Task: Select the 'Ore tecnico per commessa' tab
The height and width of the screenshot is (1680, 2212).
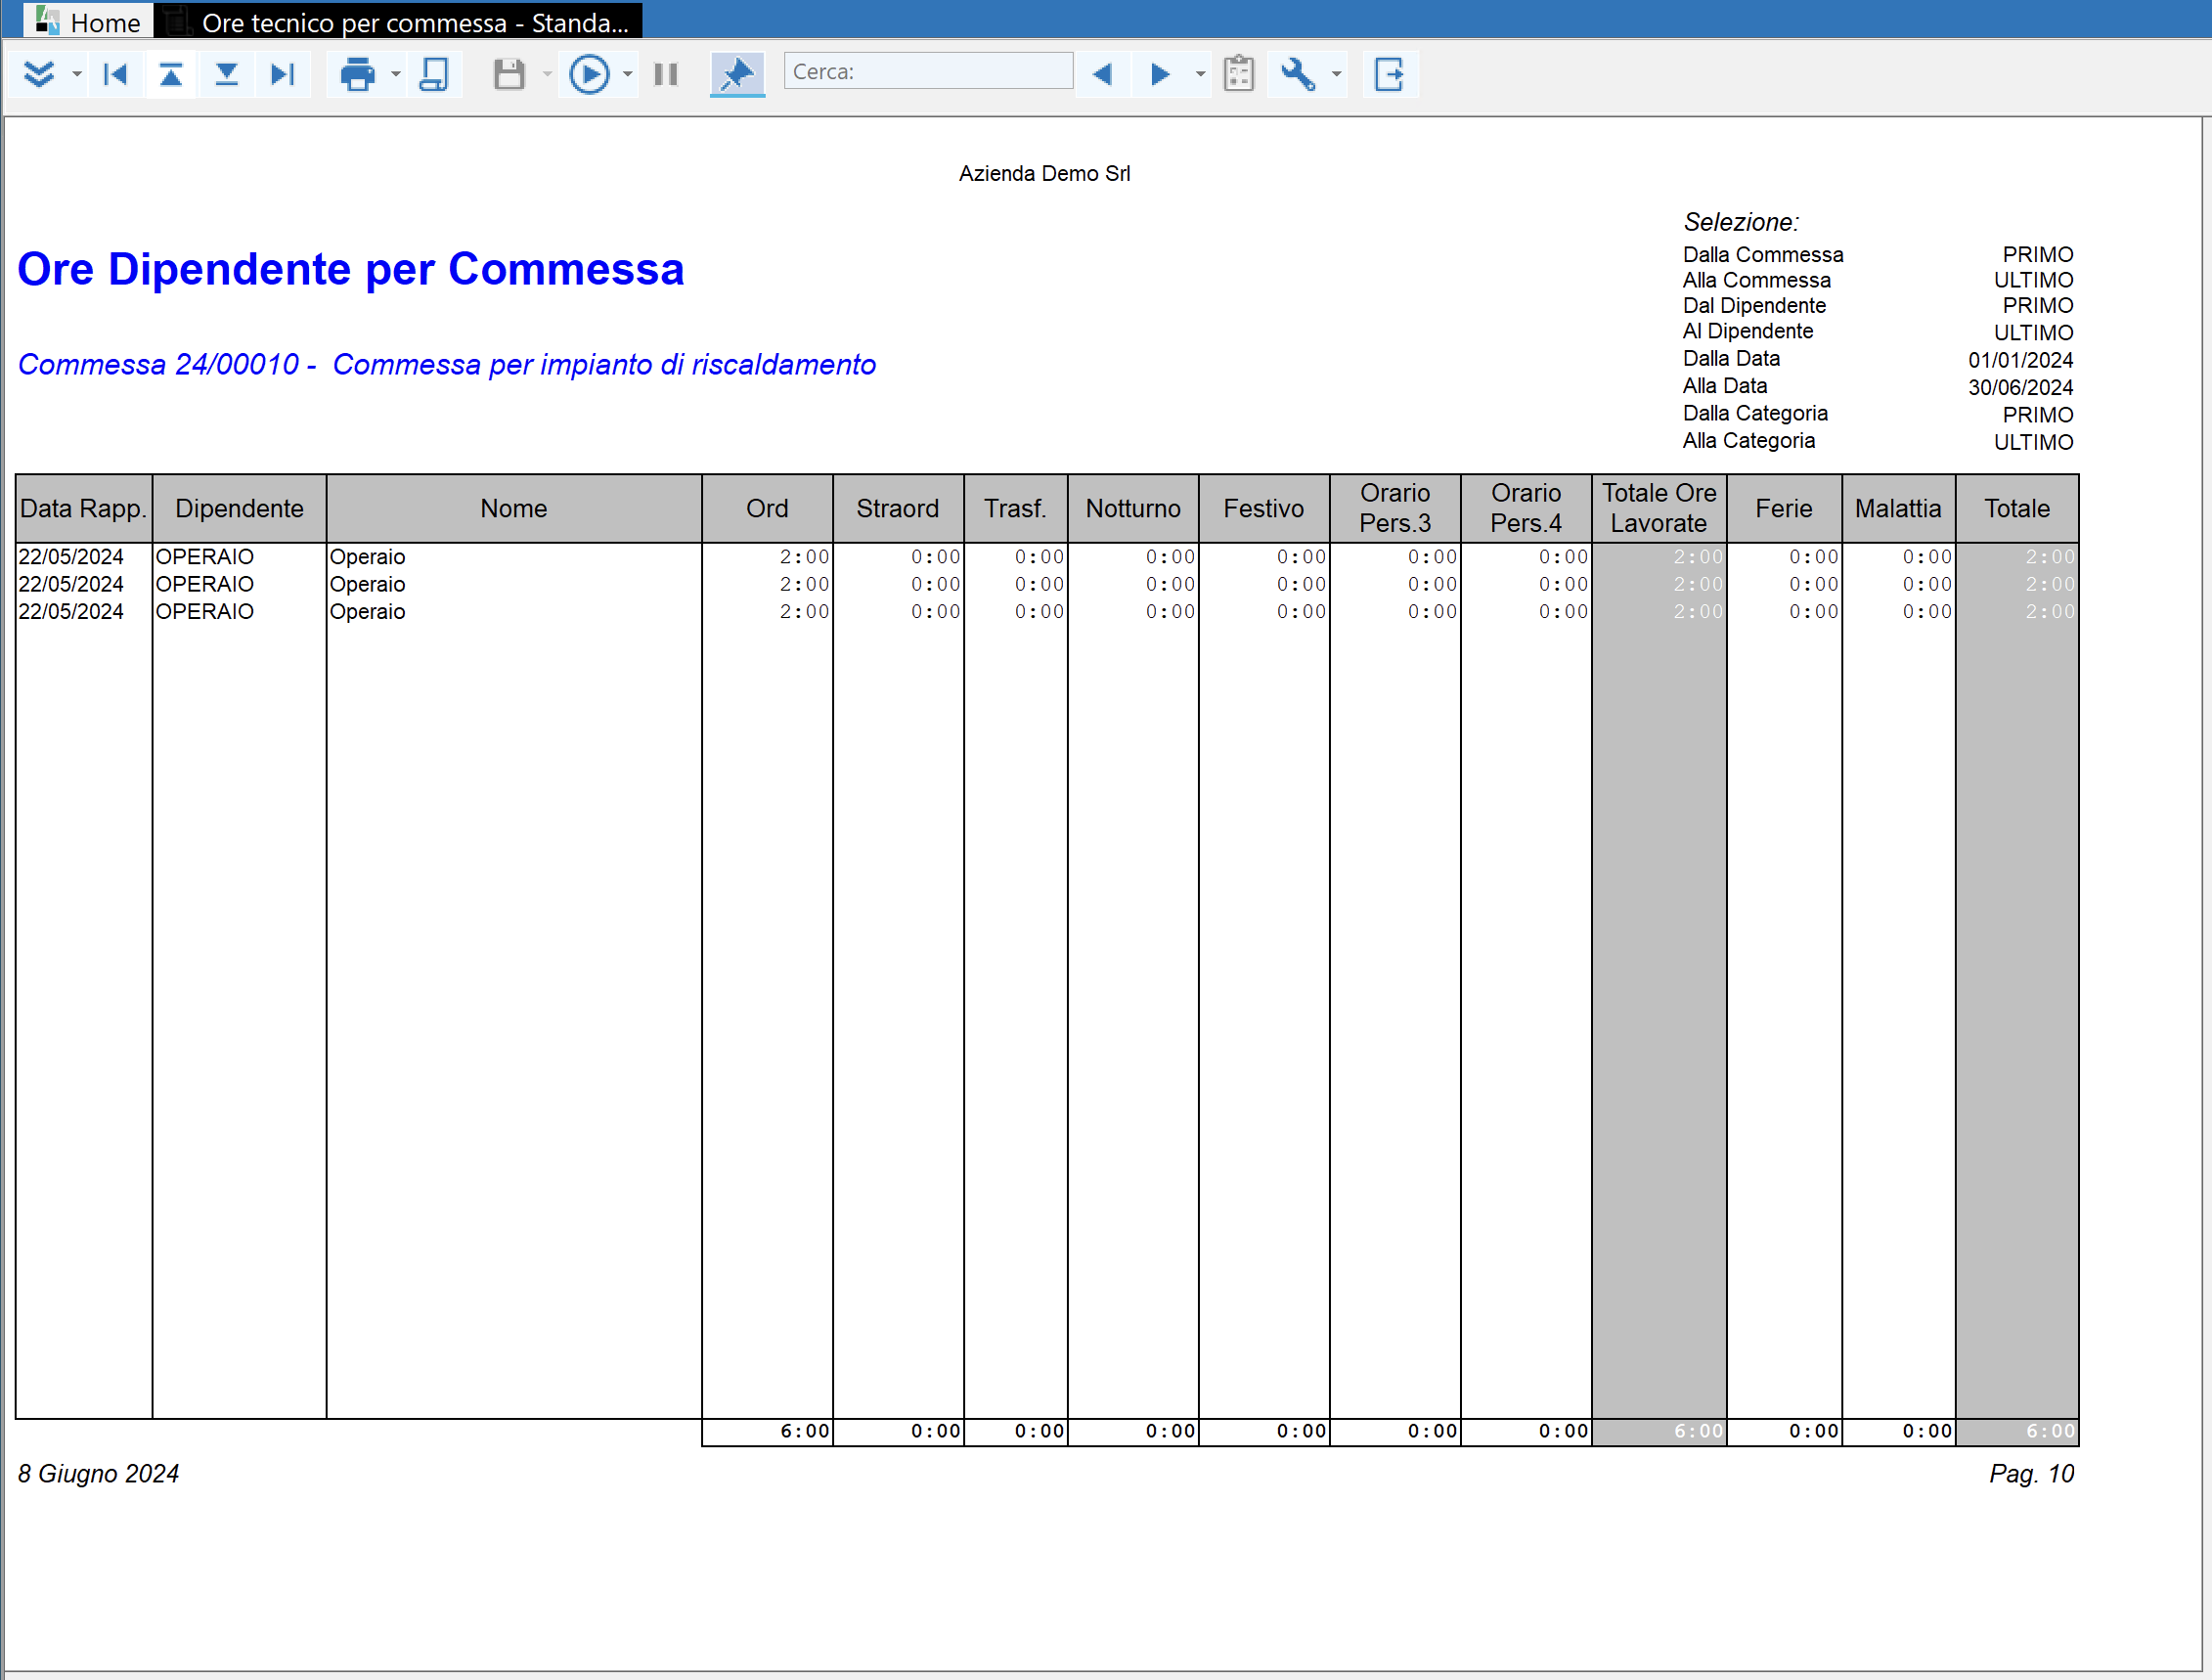Action: [x=398, y=21]
